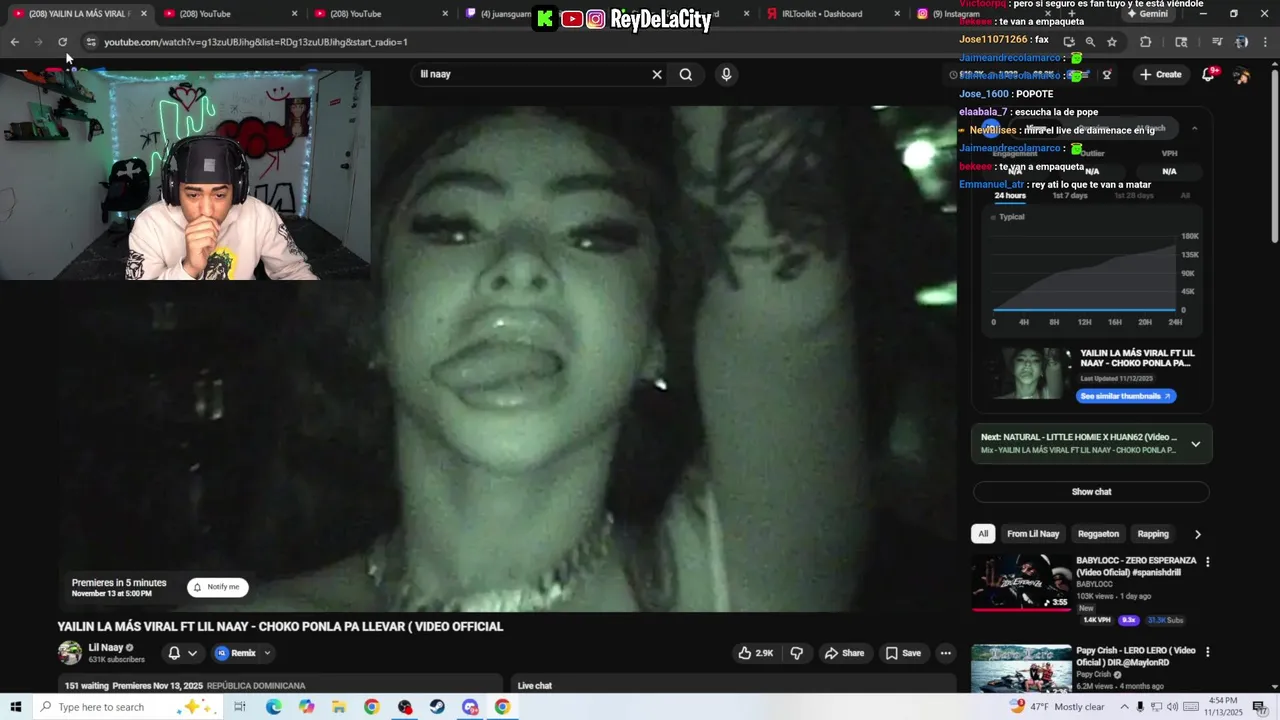Open YouTube notifications bell showing 9+

[1208, 75]
